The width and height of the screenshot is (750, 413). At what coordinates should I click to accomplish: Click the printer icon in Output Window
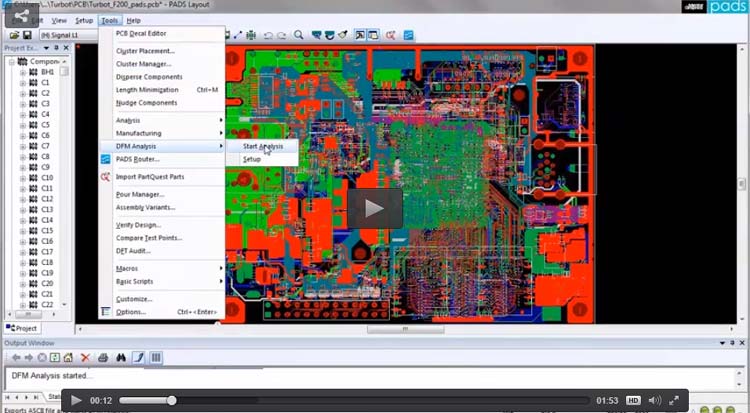click(x=103, y=357)
